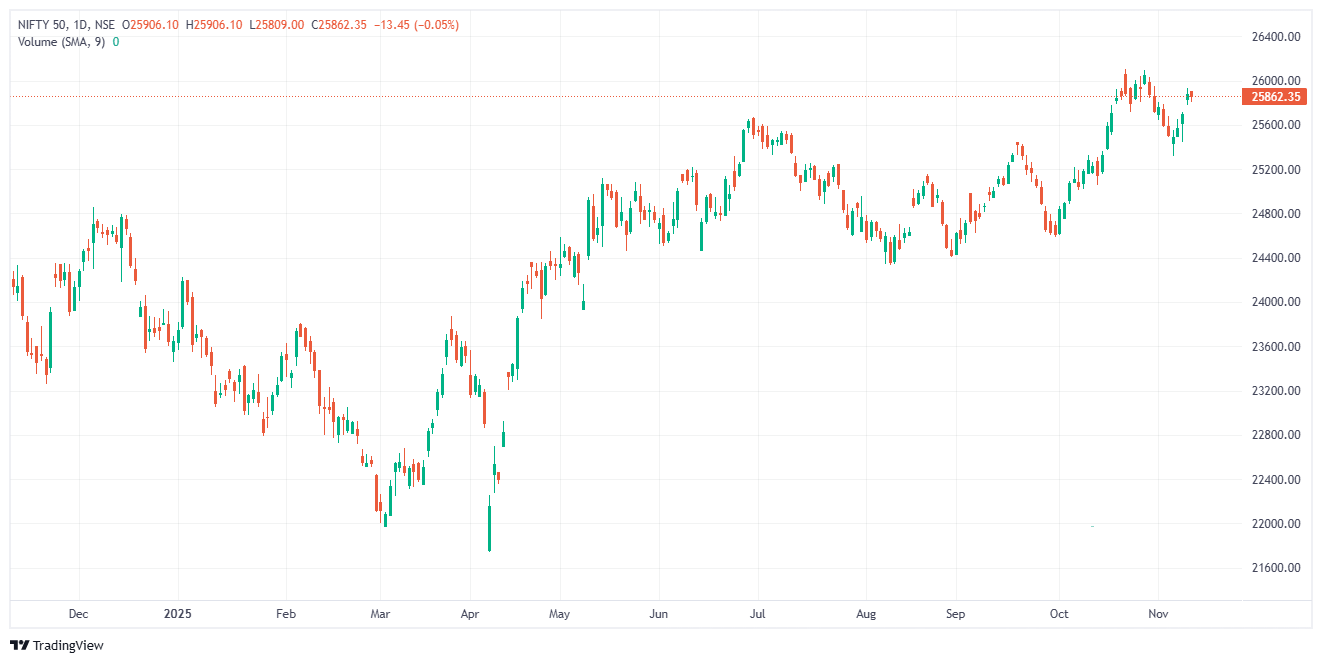
Task: Click the TradingView logo icon
Action: click(19, 645)
